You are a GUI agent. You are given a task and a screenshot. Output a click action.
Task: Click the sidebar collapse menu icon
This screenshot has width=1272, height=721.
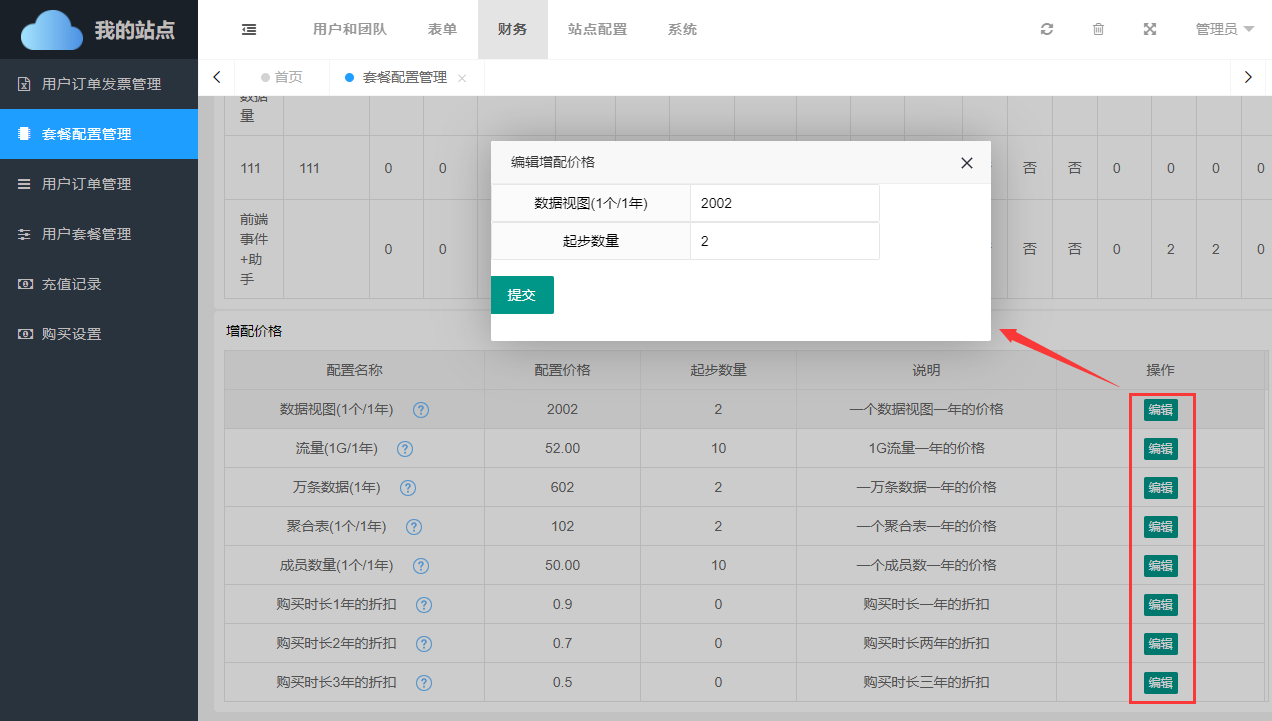249,30
